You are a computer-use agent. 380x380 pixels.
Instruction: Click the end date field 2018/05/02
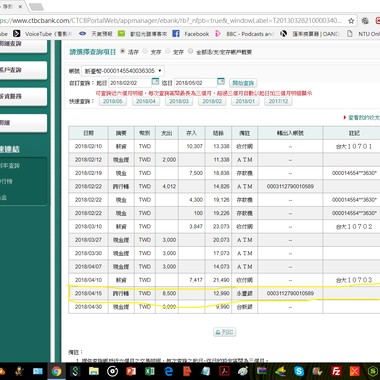tap(195, 83)
